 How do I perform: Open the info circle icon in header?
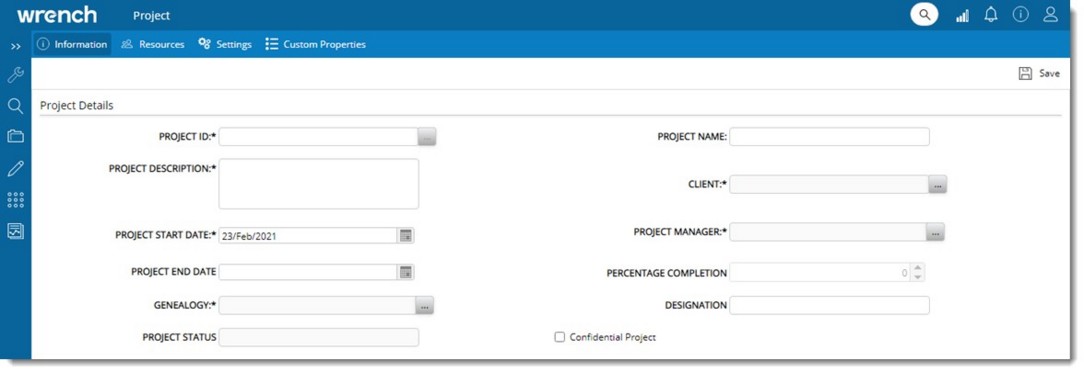(x=1021, y=15)
